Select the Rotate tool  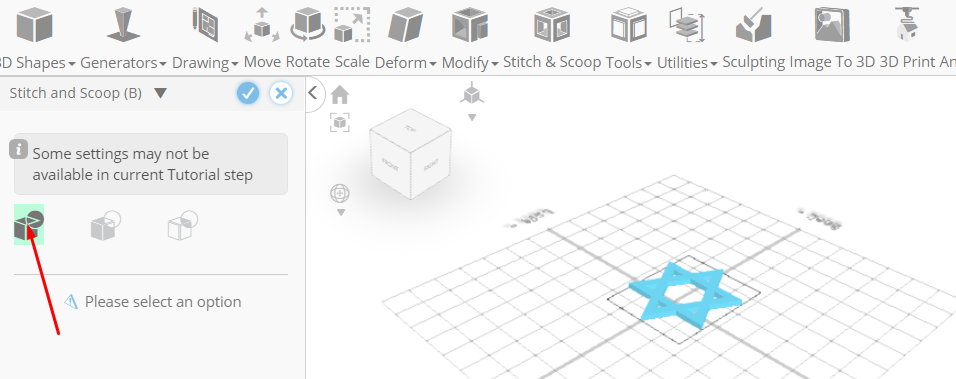[308, 38]
